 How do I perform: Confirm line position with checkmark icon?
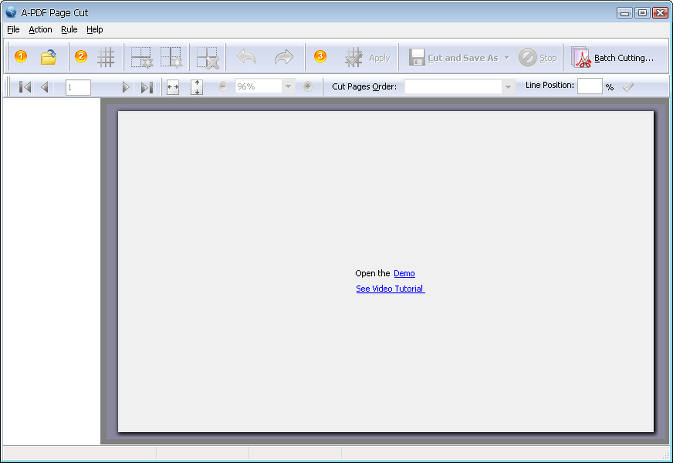(x=628, y=87)
